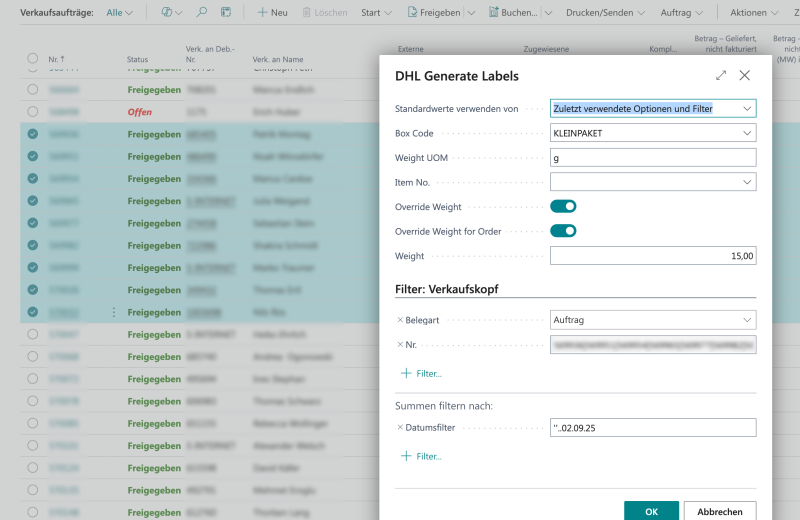The height and width of the screenshot is (520, 800).
Task: Click the Freigeben release action
Action: point(434,12)
